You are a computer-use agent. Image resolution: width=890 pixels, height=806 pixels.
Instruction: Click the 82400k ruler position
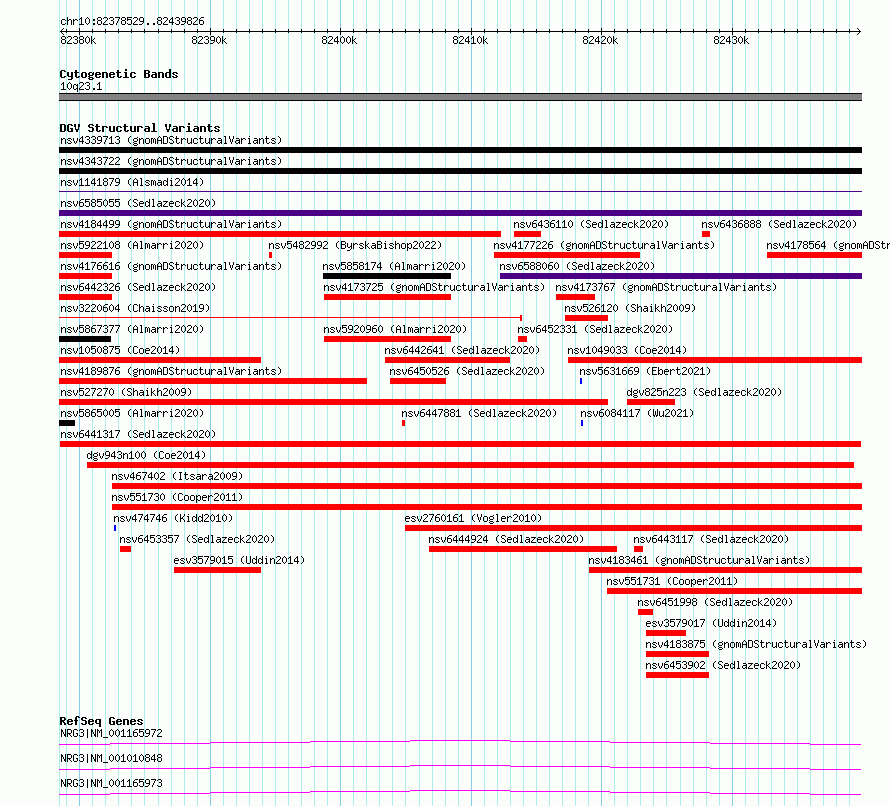[x=339, y=40]
